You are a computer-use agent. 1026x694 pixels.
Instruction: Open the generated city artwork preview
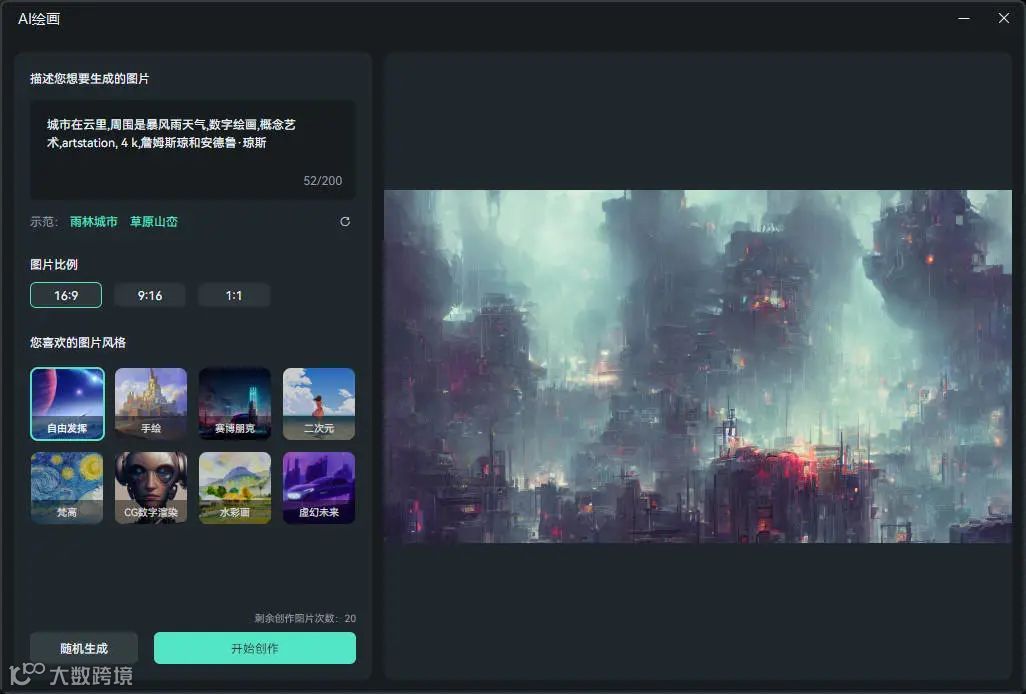[x=698, y=366]
